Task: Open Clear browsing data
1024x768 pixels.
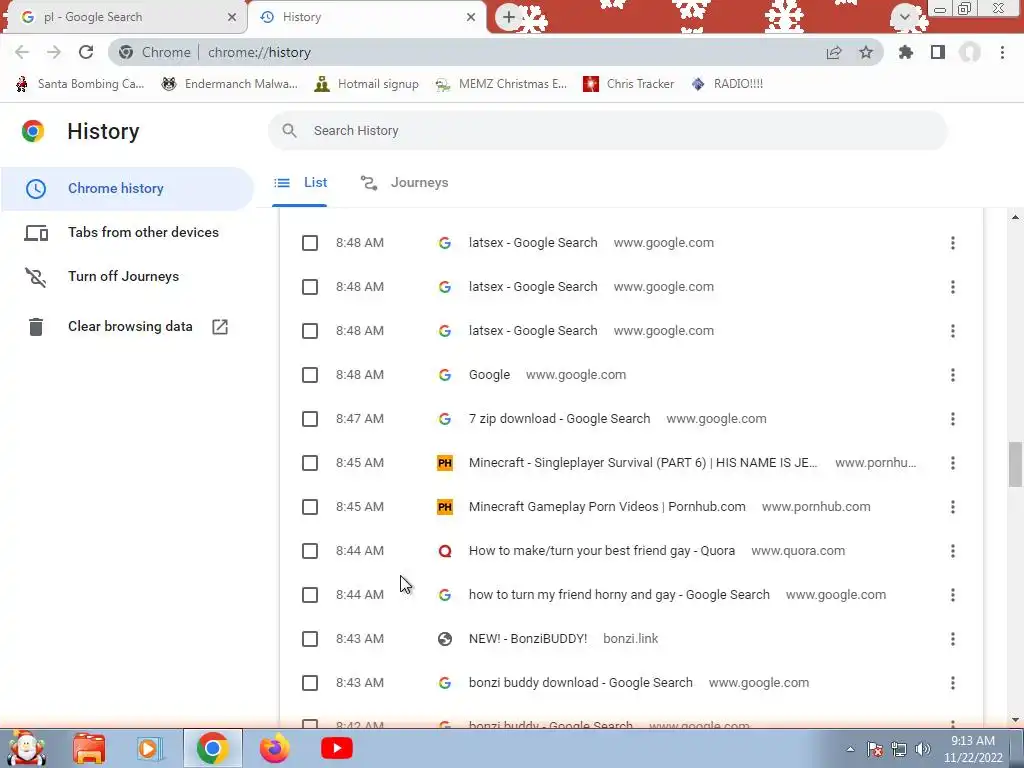Action: click(x=127, y=327)
